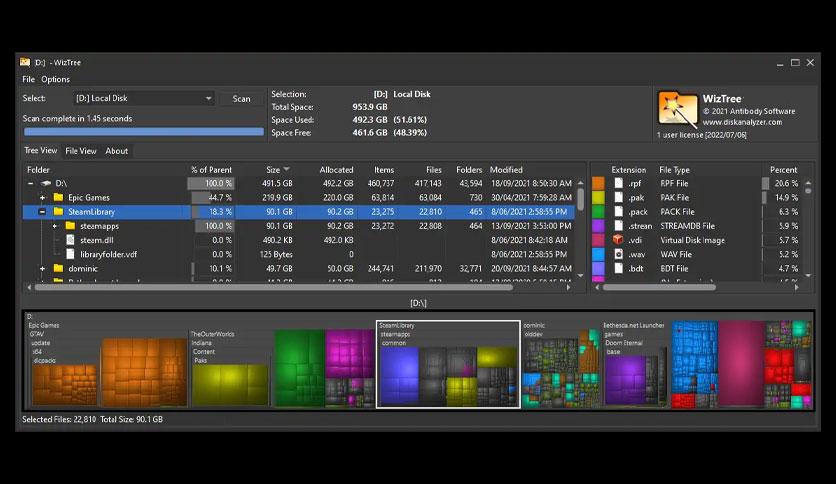Open the File menu
The height and width of the screenshot is (484, 836).
tap(28, 79)
